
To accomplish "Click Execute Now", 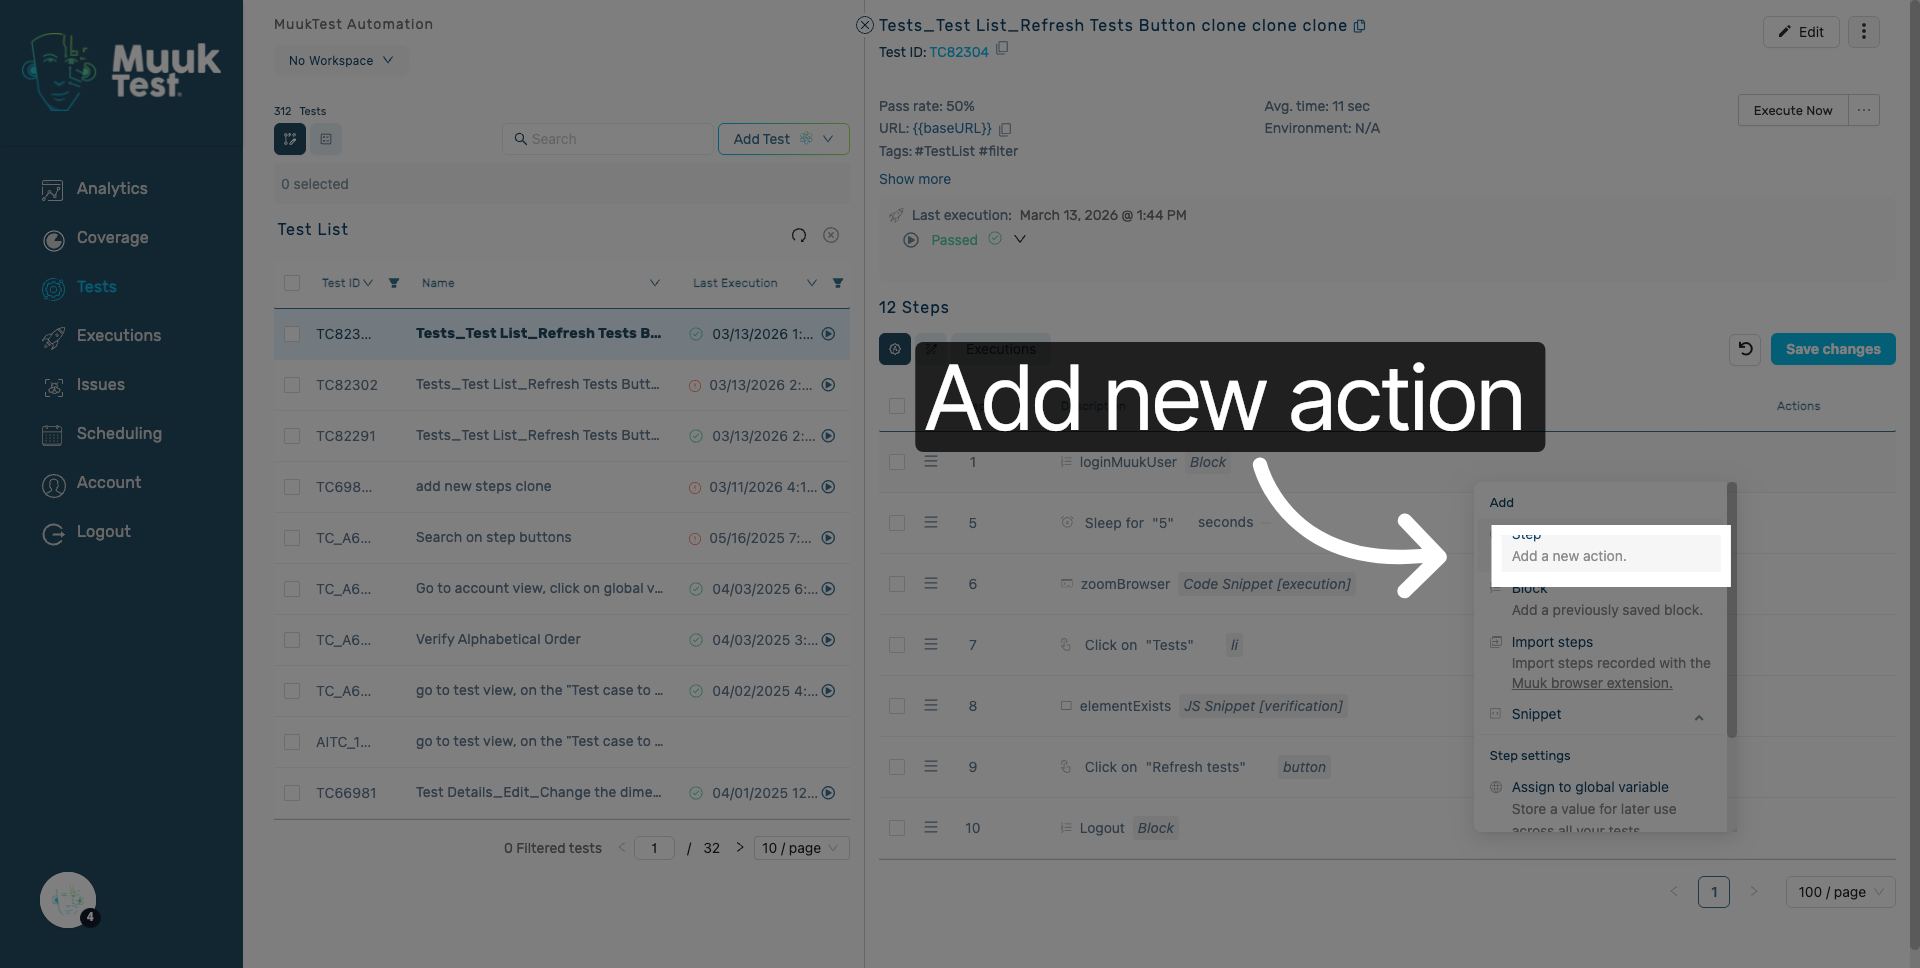I will [1793, 110].
